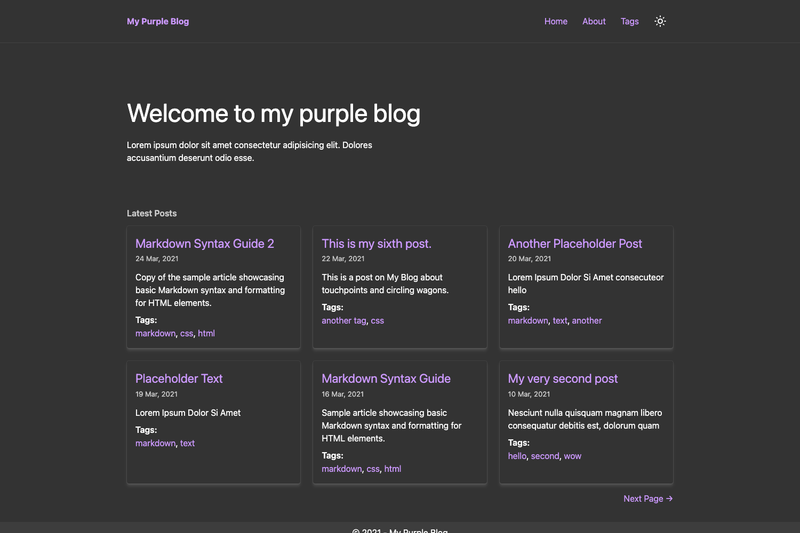Open the Markdown Syntax Guide 2 post
The height and width of the screenshot is (533, 800).
[205, 244]
